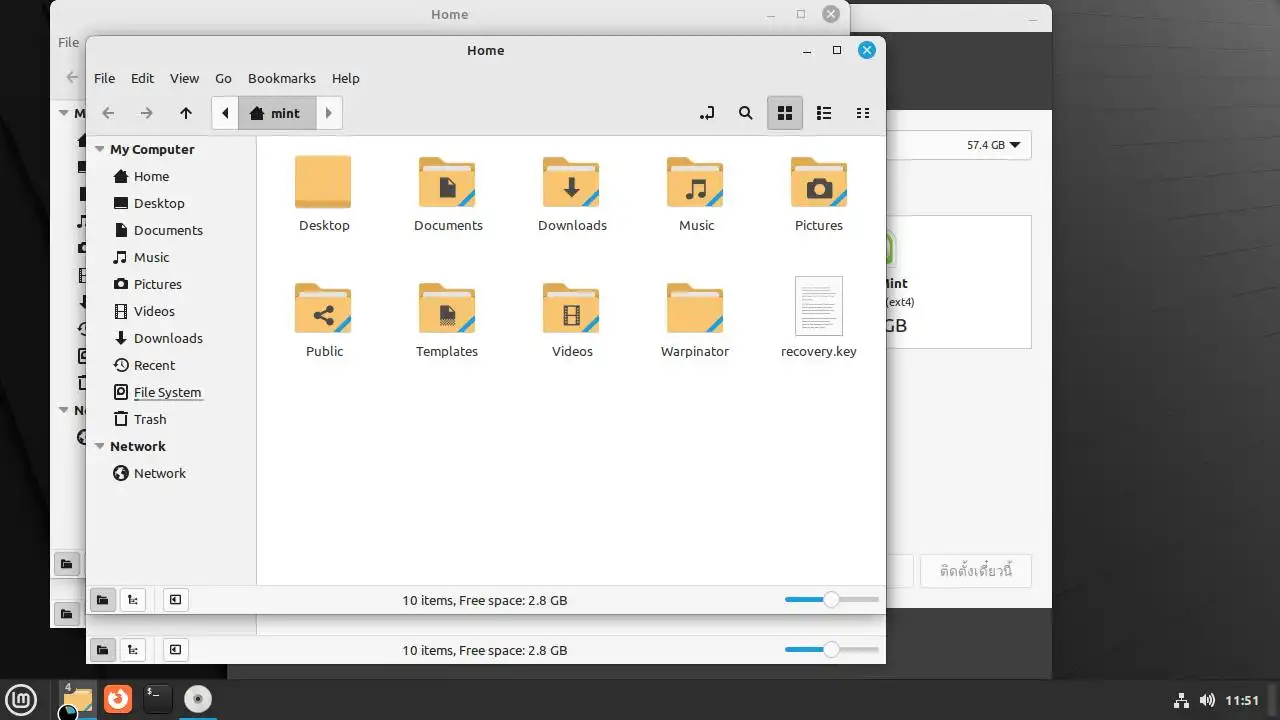This screenshot has height=720, width=1280.
Task: Open the search magnifier tool
Action: coord(745,113)
